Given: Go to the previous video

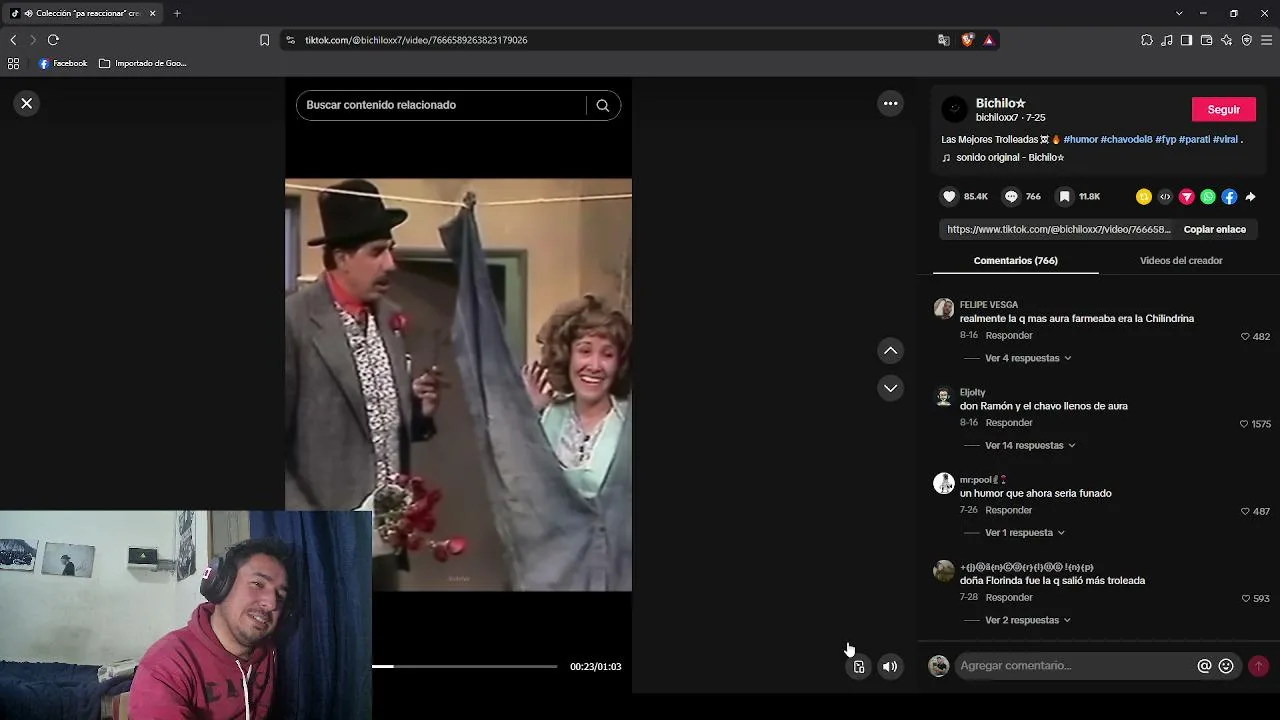Looking at the screenshot, I should pyautogui.click(x=890, y=350).
